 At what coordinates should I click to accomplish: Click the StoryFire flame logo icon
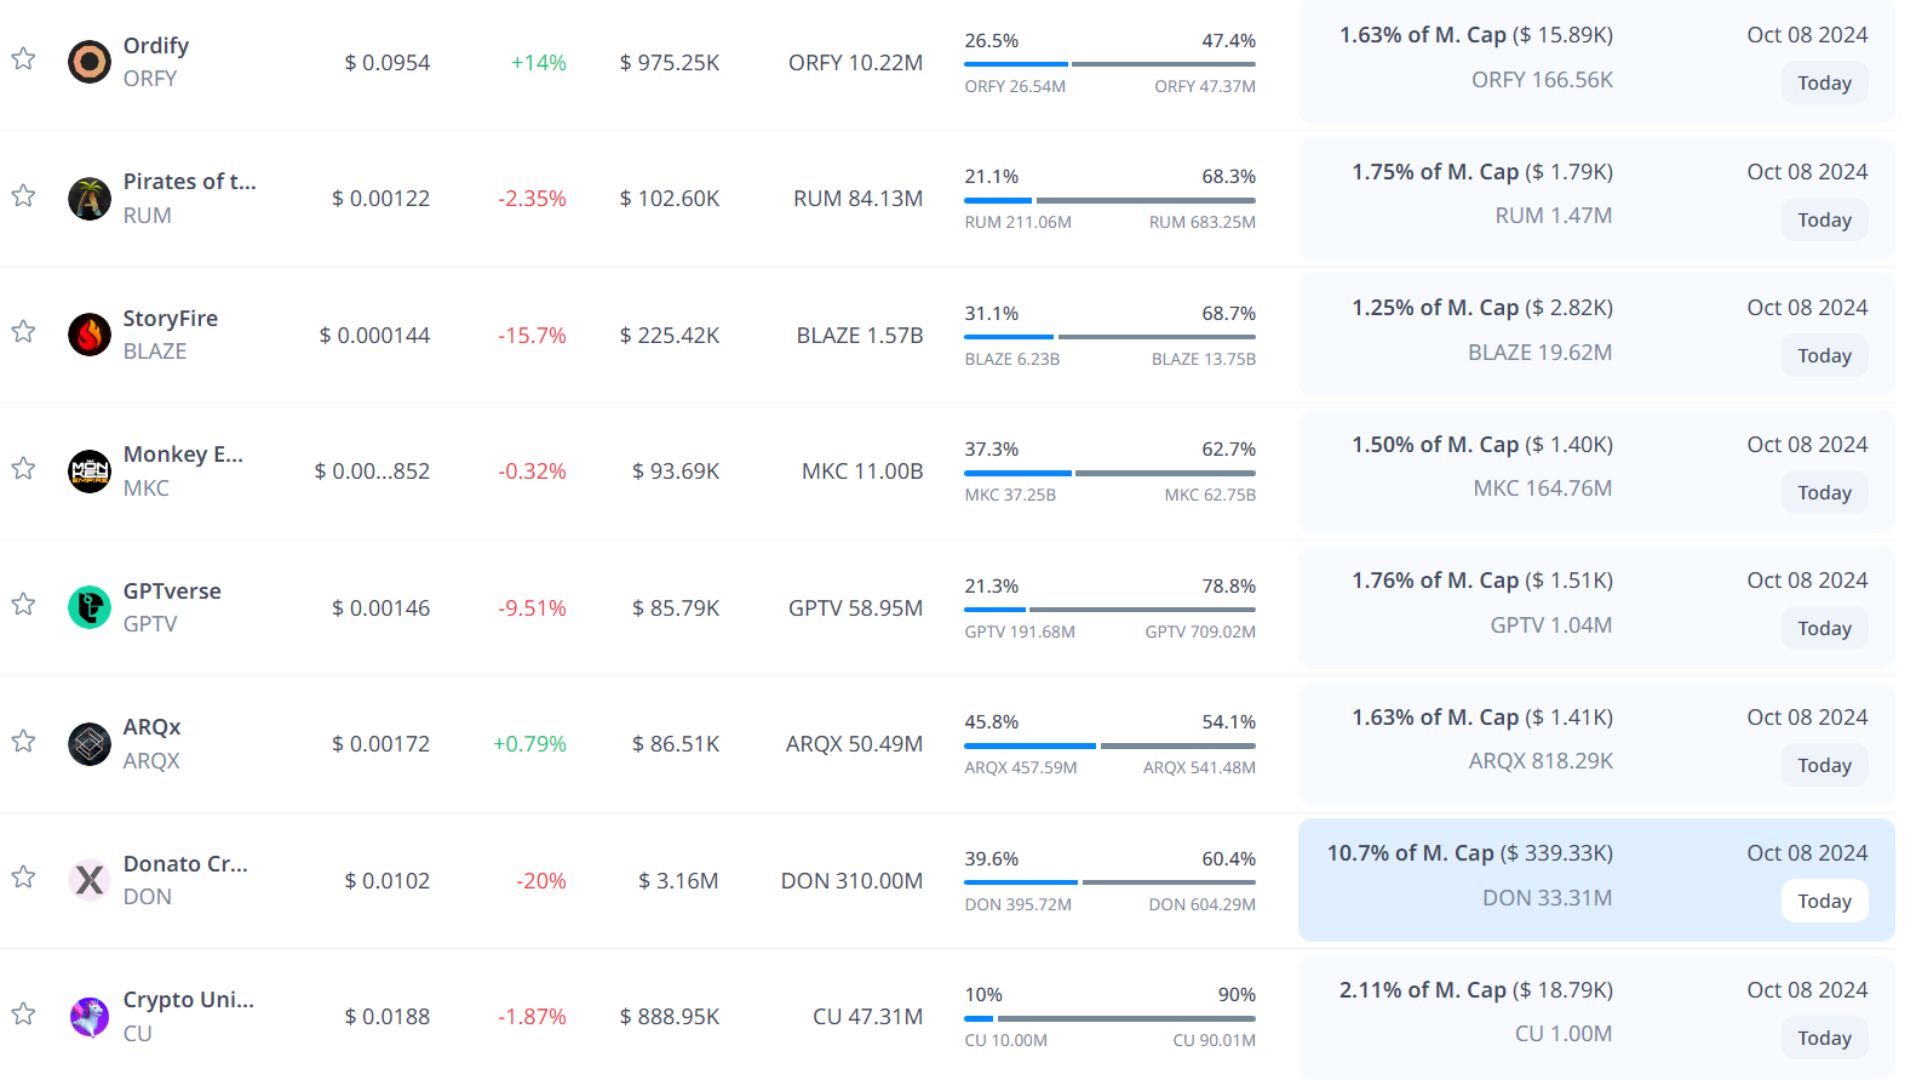click(x=89, y=335)
